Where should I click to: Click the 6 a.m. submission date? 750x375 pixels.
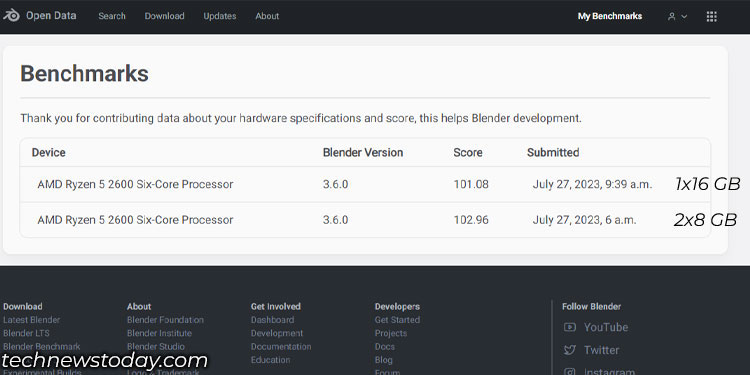pos(585,220)
